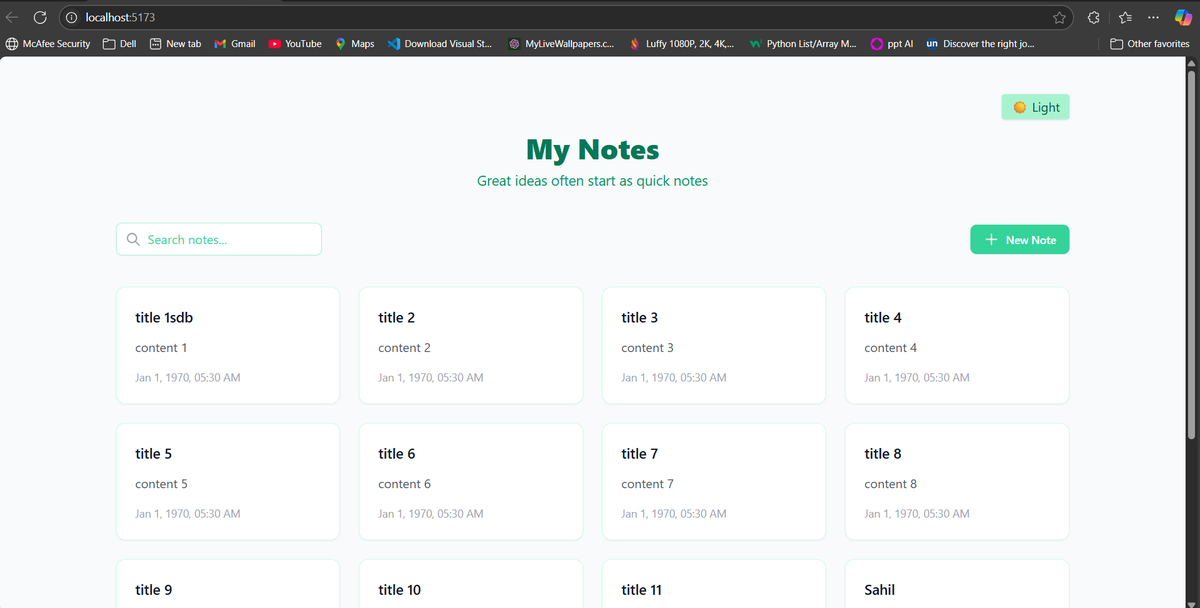Image resolution: width=1200 pixels, height=608 pixels.
Task: Open the Copilot icon in browser toolbar
Action: click(x=1184, y=17)
